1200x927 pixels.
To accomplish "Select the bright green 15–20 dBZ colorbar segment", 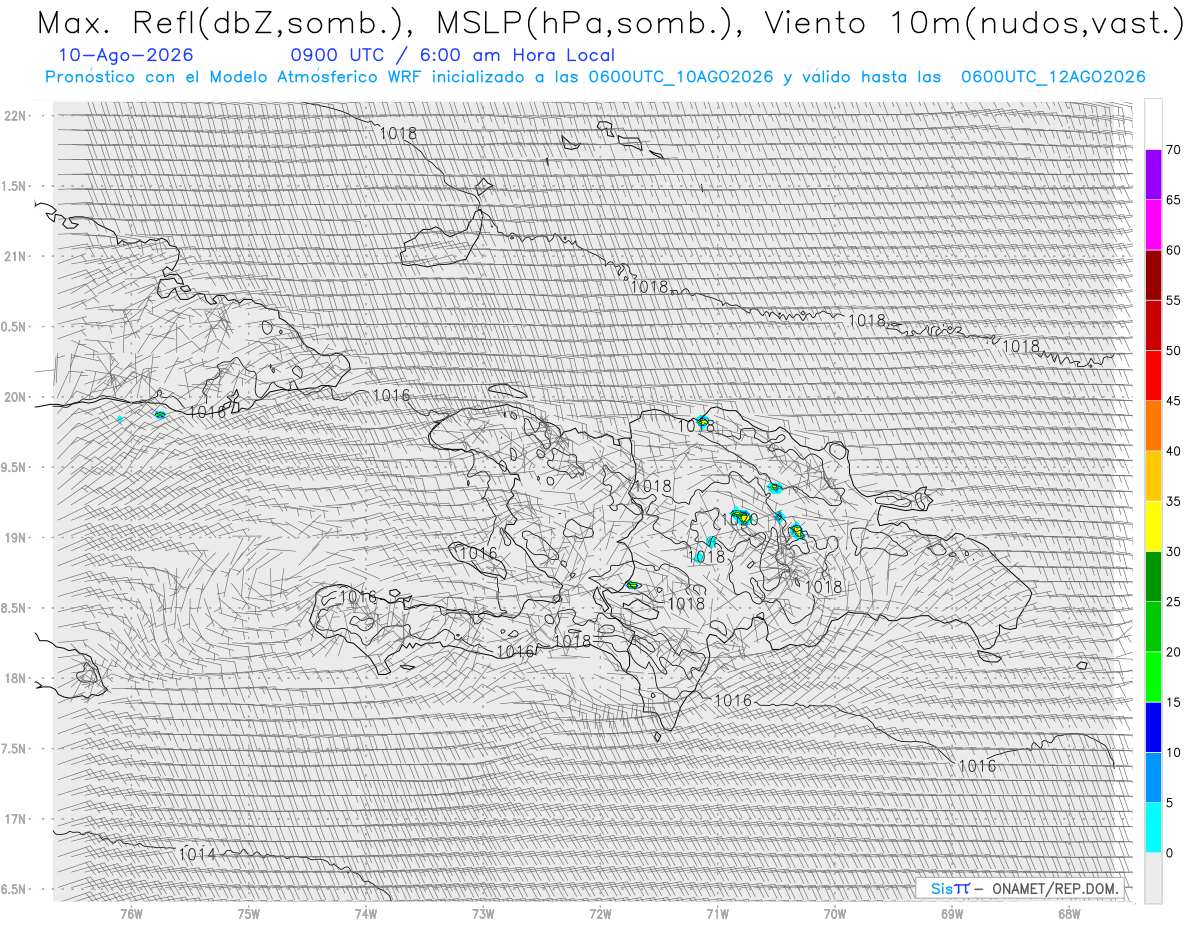I will pos(1154,677).
